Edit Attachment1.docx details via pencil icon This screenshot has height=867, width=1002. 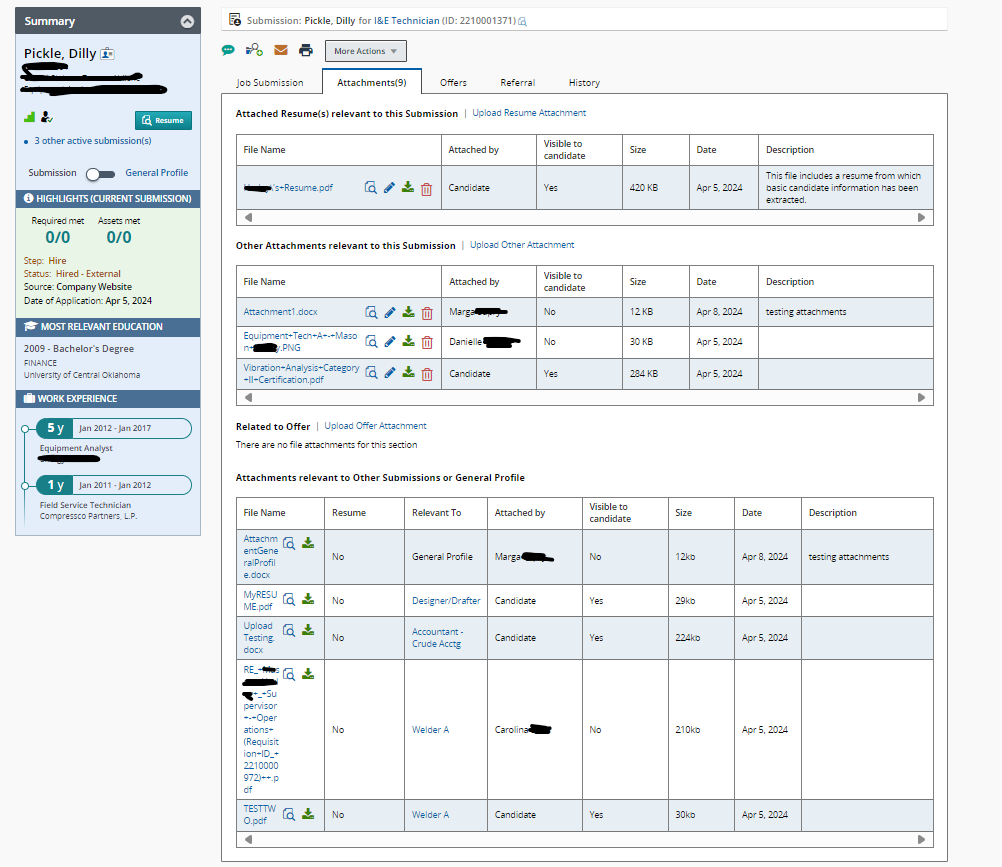coord(389,312)
